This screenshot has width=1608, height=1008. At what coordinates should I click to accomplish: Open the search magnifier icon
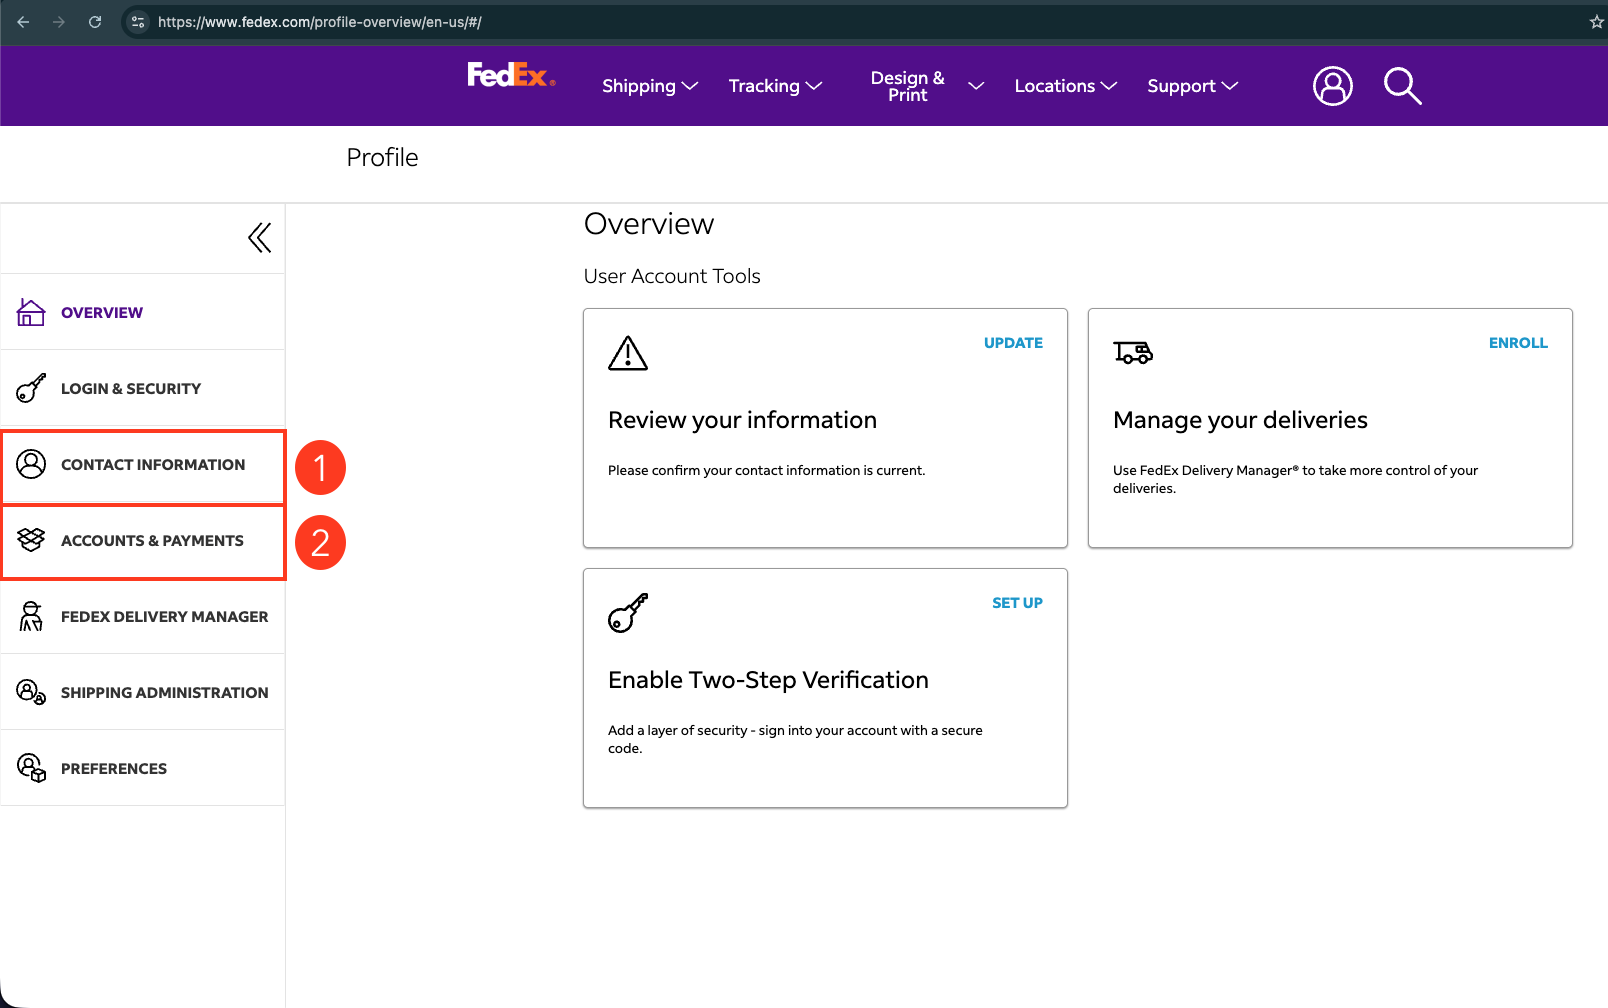pyautogui.click(x=1402, y=86)
